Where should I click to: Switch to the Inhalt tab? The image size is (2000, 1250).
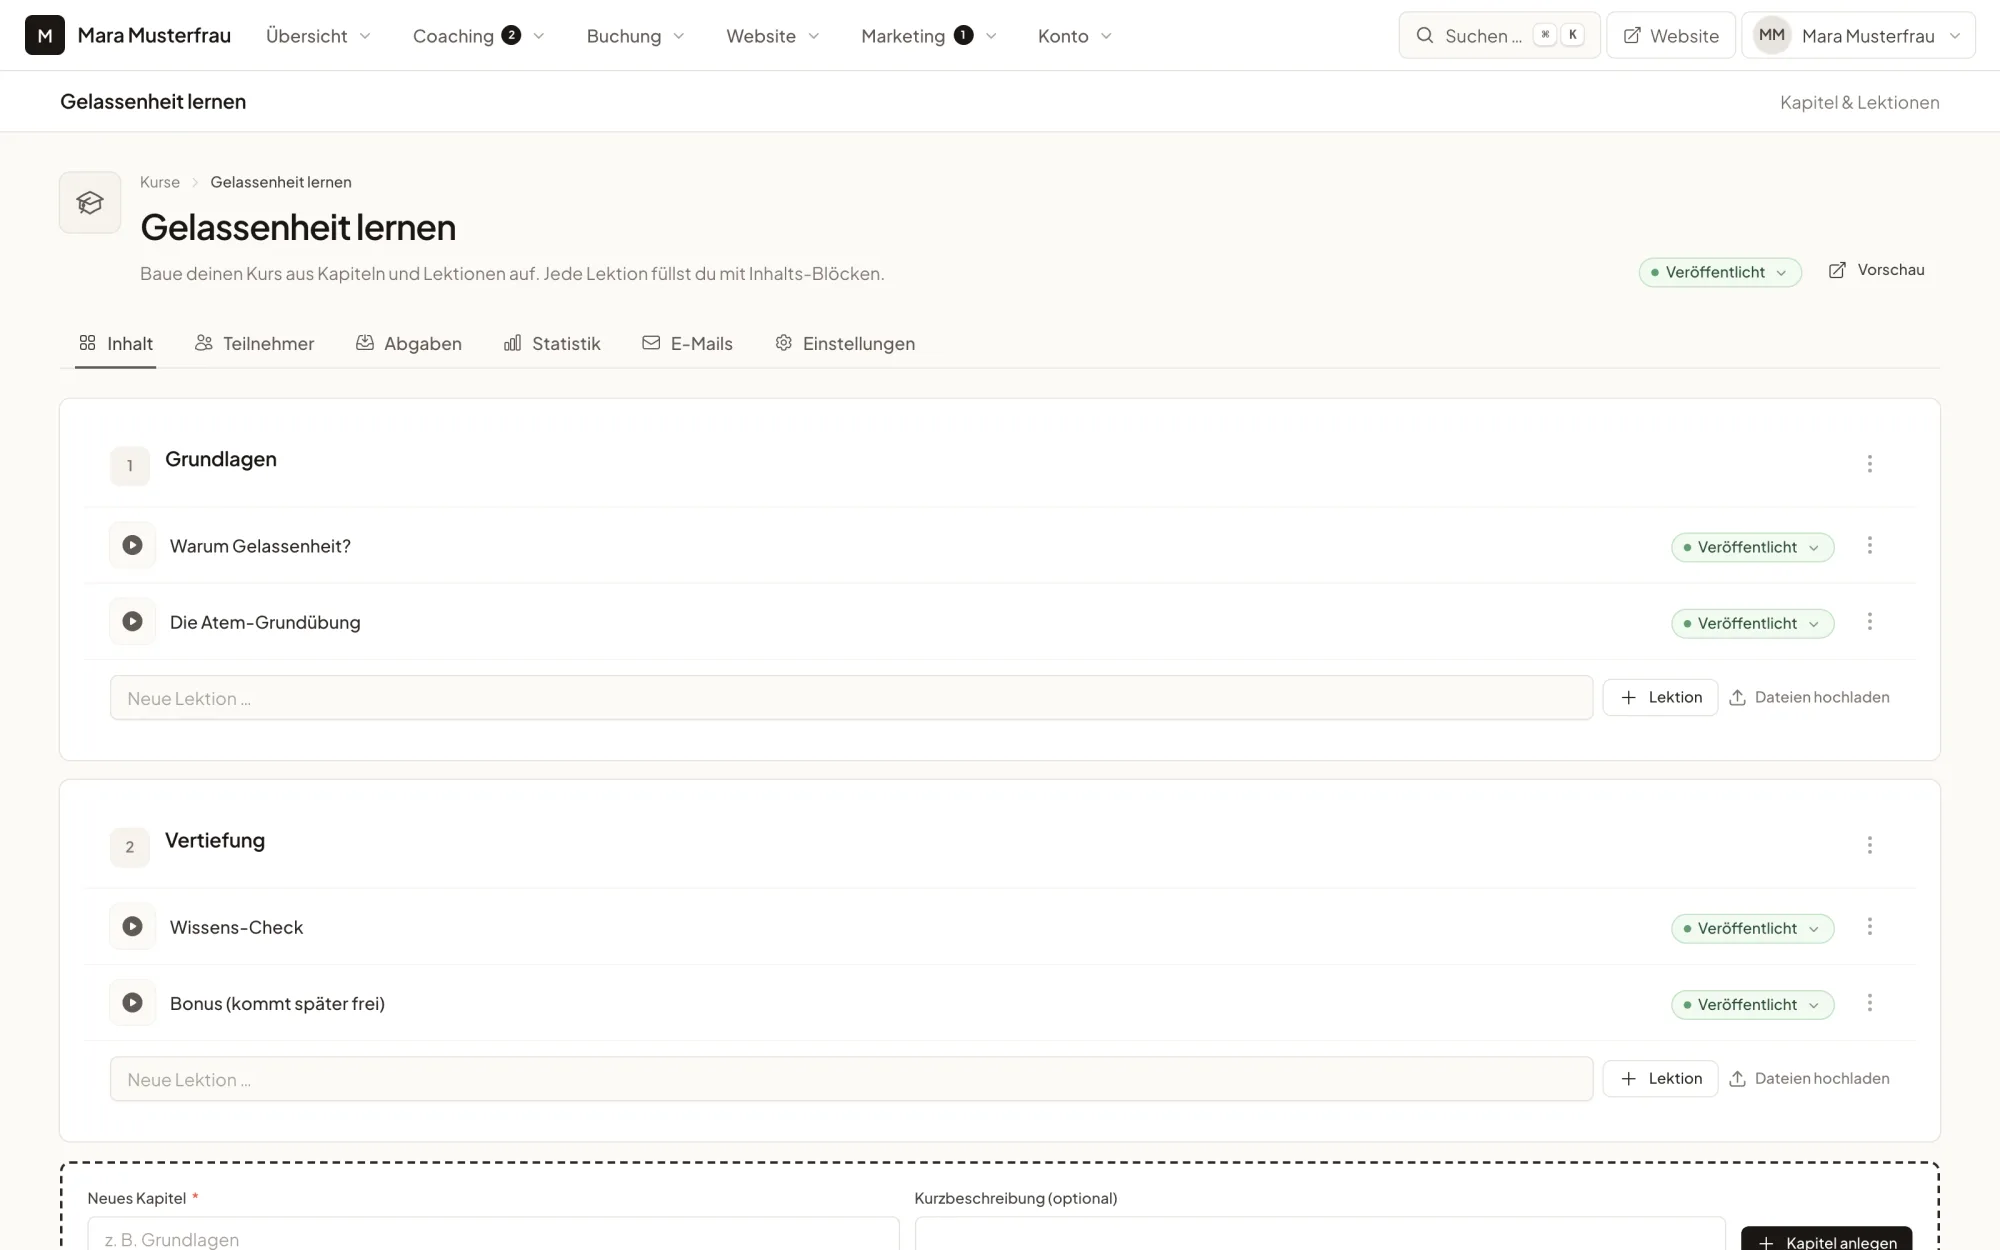[x=115, y=344]
